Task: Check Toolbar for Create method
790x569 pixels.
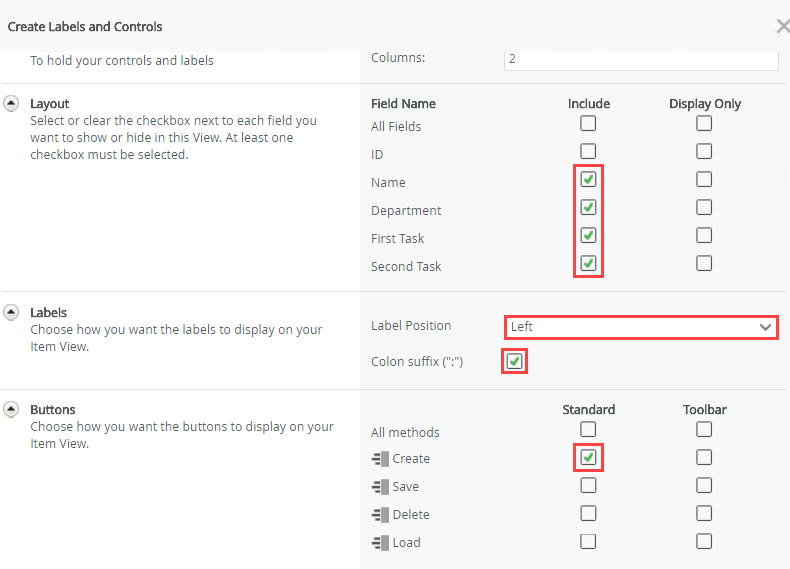Action: pos(704,457)
